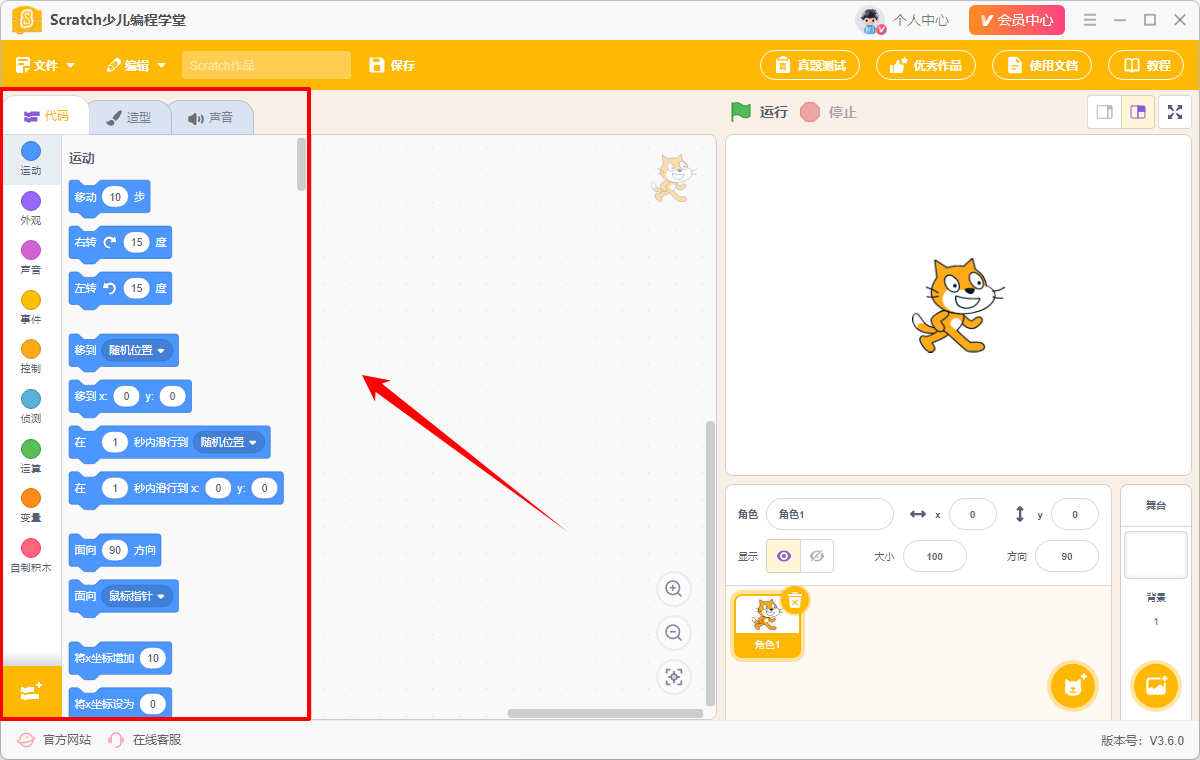Select the 角色1 sprite thumbnail
This screenshot has width=1200, height=760.
pyautogui.click(x=767, y=626)
